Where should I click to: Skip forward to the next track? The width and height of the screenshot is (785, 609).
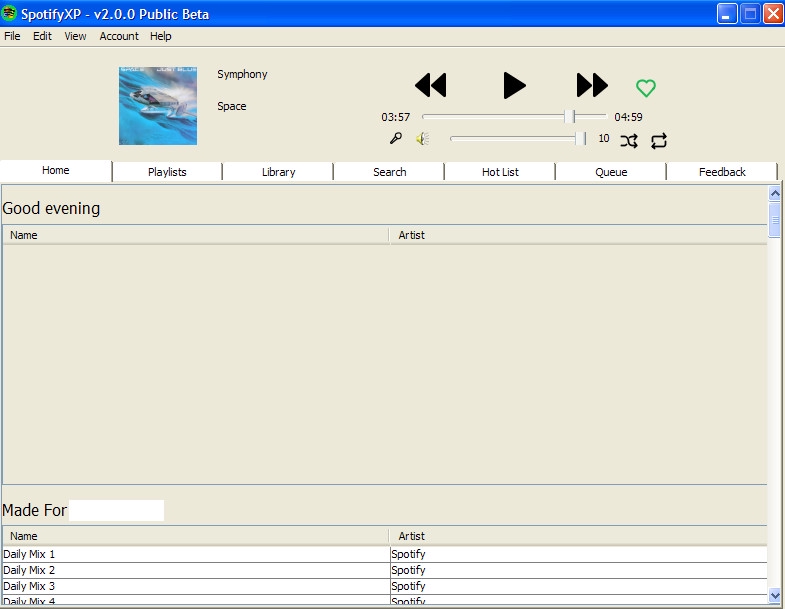point(592,85)
